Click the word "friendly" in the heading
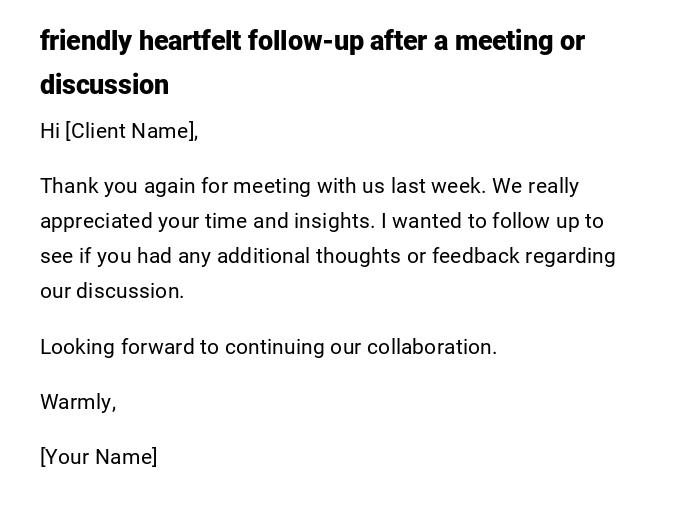The width and height of the screenshot is (700, 519). pos(86,41)
